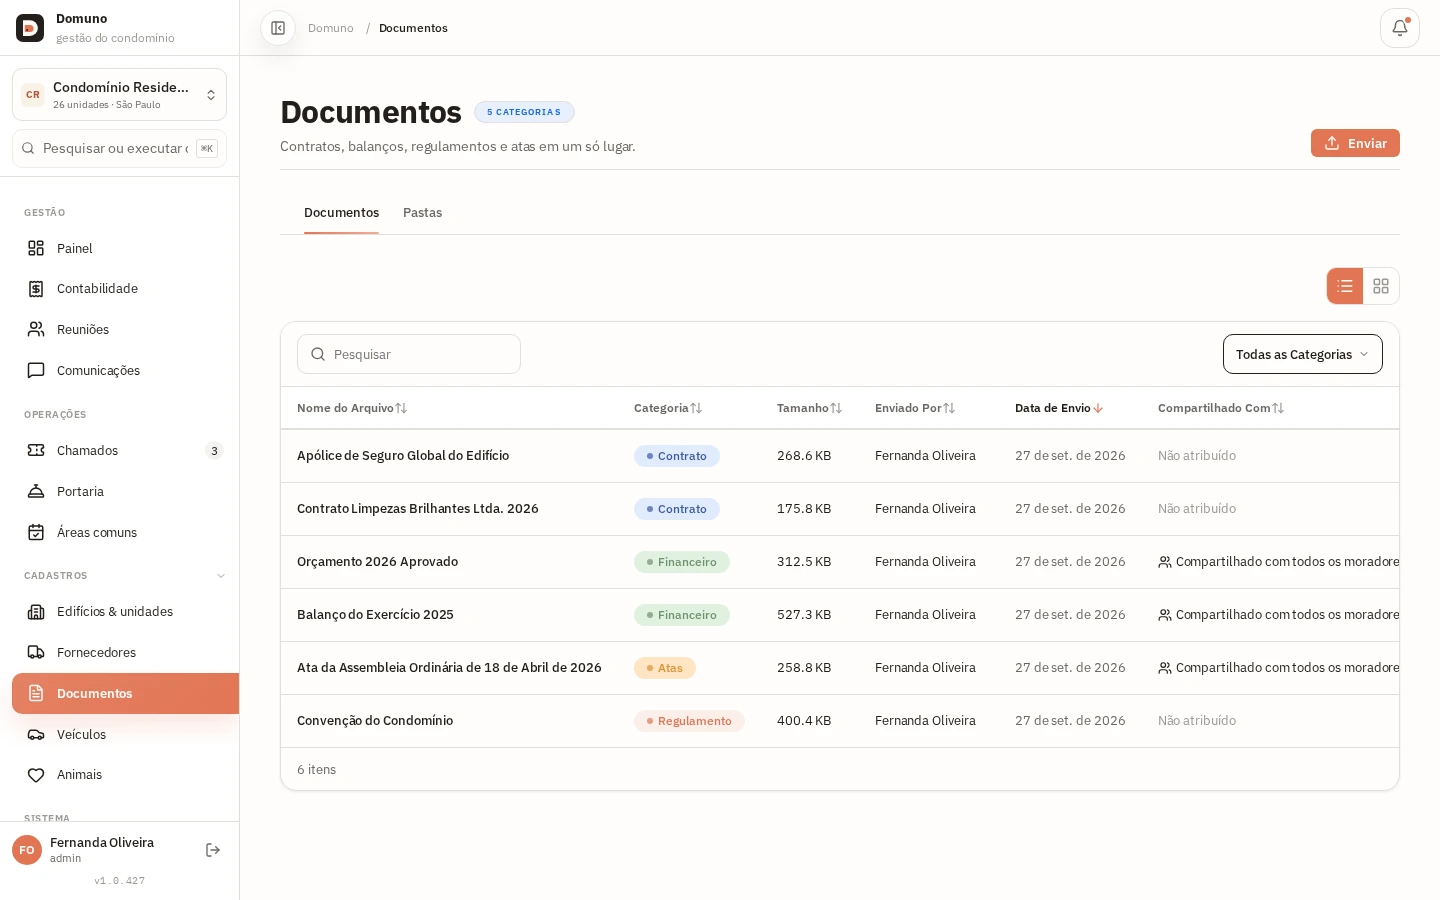
Task: Click the Domuno logo icon
Action: (30, 28)
